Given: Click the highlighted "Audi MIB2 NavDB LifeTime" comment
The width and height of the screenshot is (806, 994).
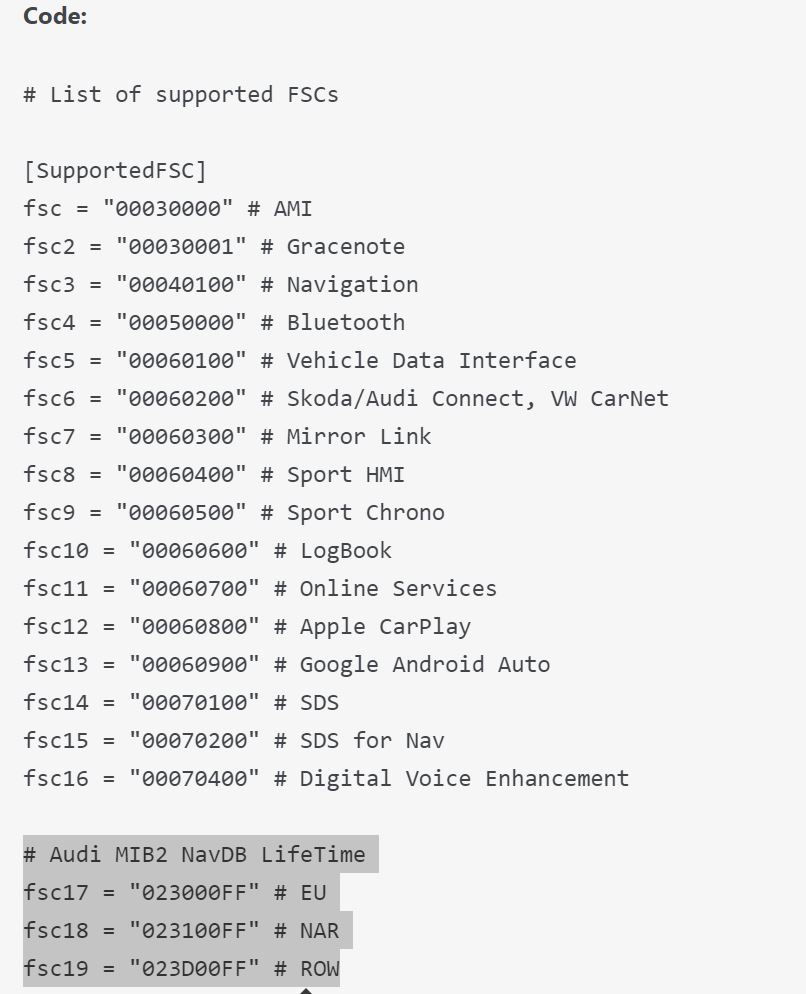Looking at the screenshot, I should [x=200, y=855].
